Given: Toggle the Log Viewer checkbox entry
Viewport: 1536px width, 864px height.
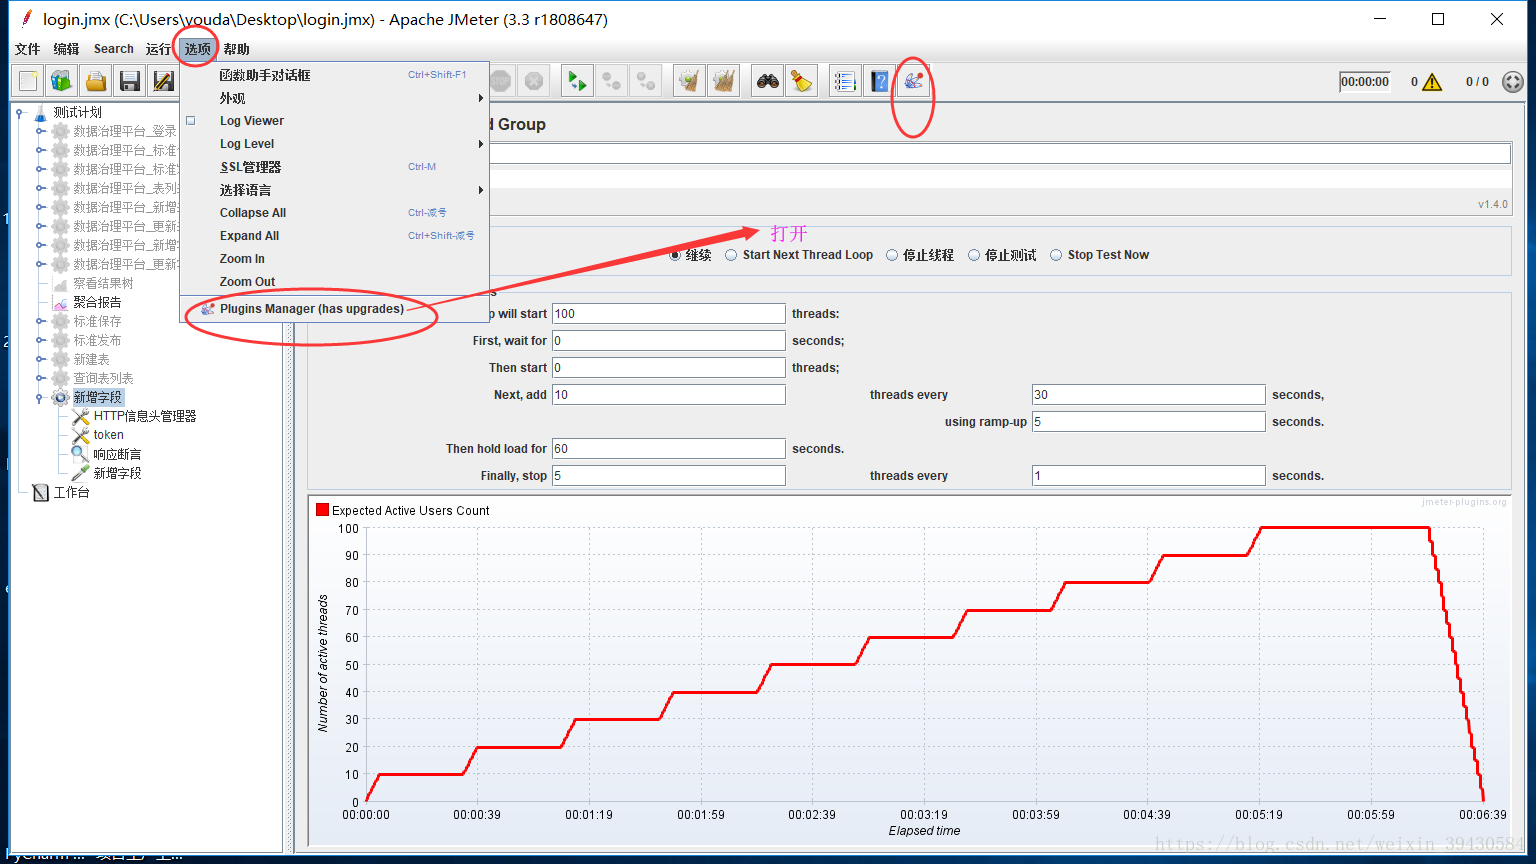Looking at the screenshot, I should tap(191, 121).
